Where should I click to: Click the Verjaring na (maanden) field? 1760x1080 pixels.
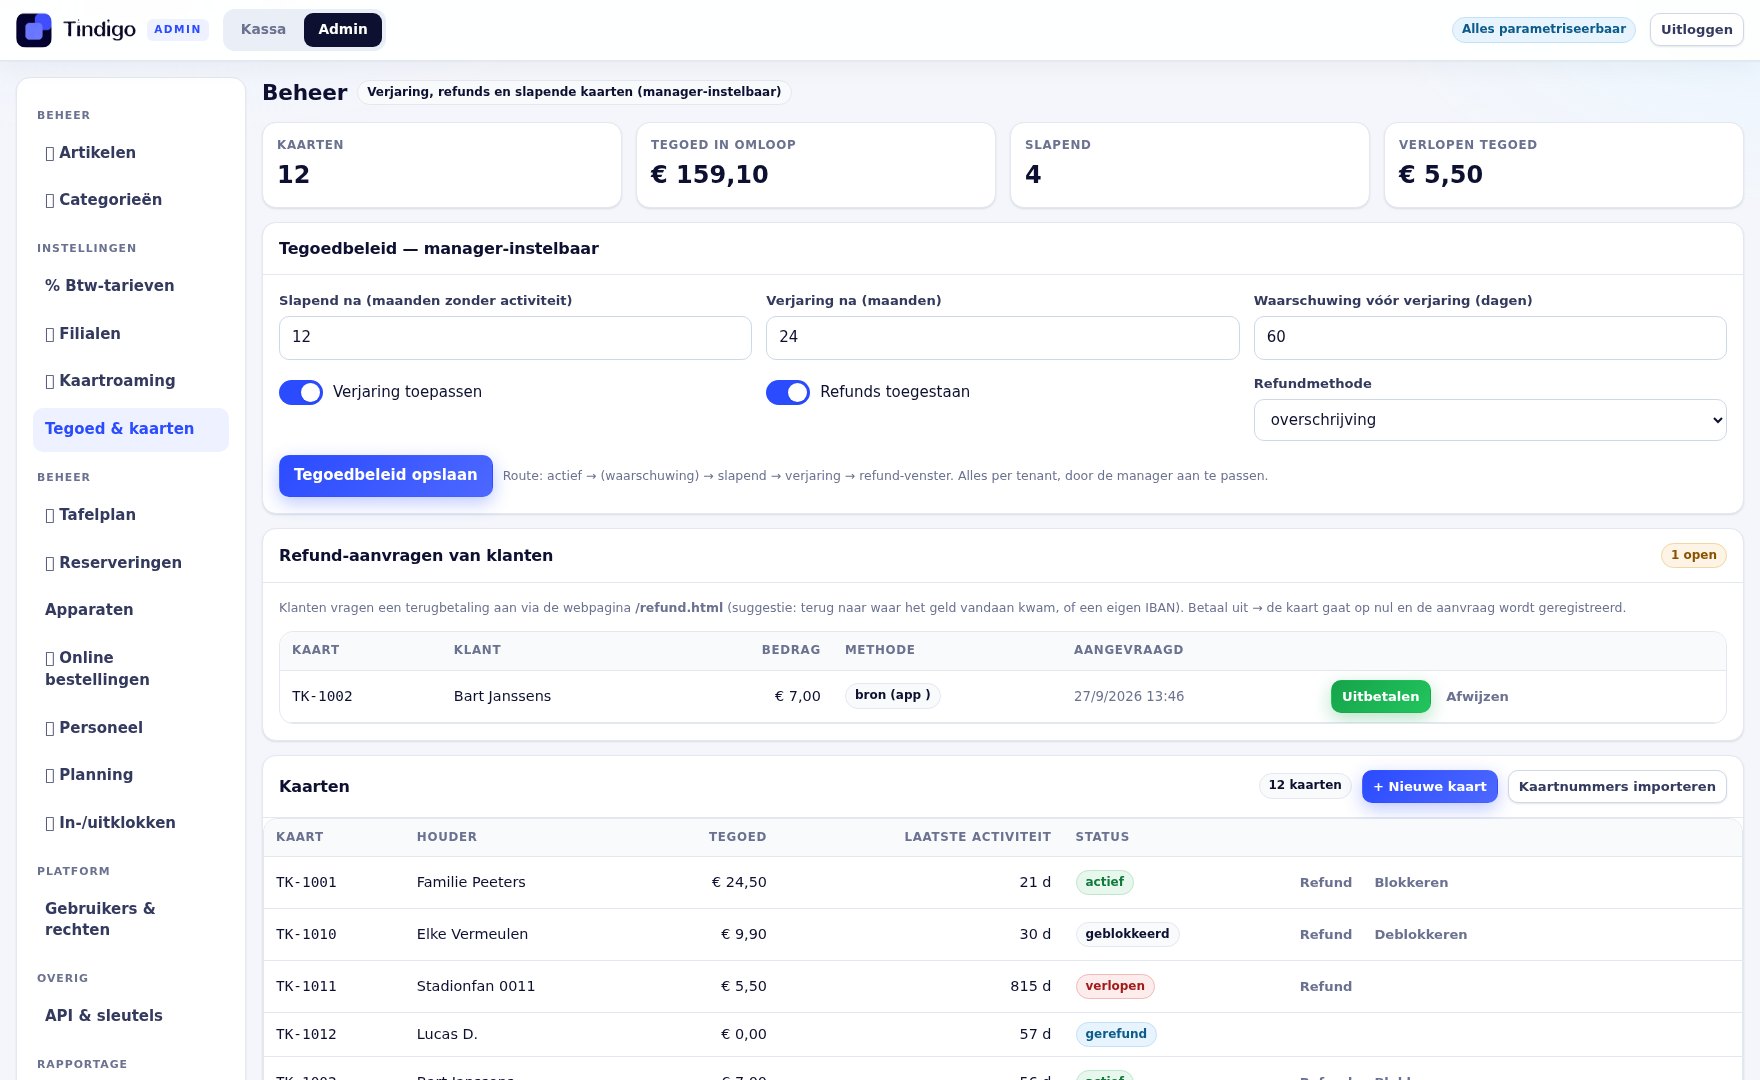[x=1003, y=338]
